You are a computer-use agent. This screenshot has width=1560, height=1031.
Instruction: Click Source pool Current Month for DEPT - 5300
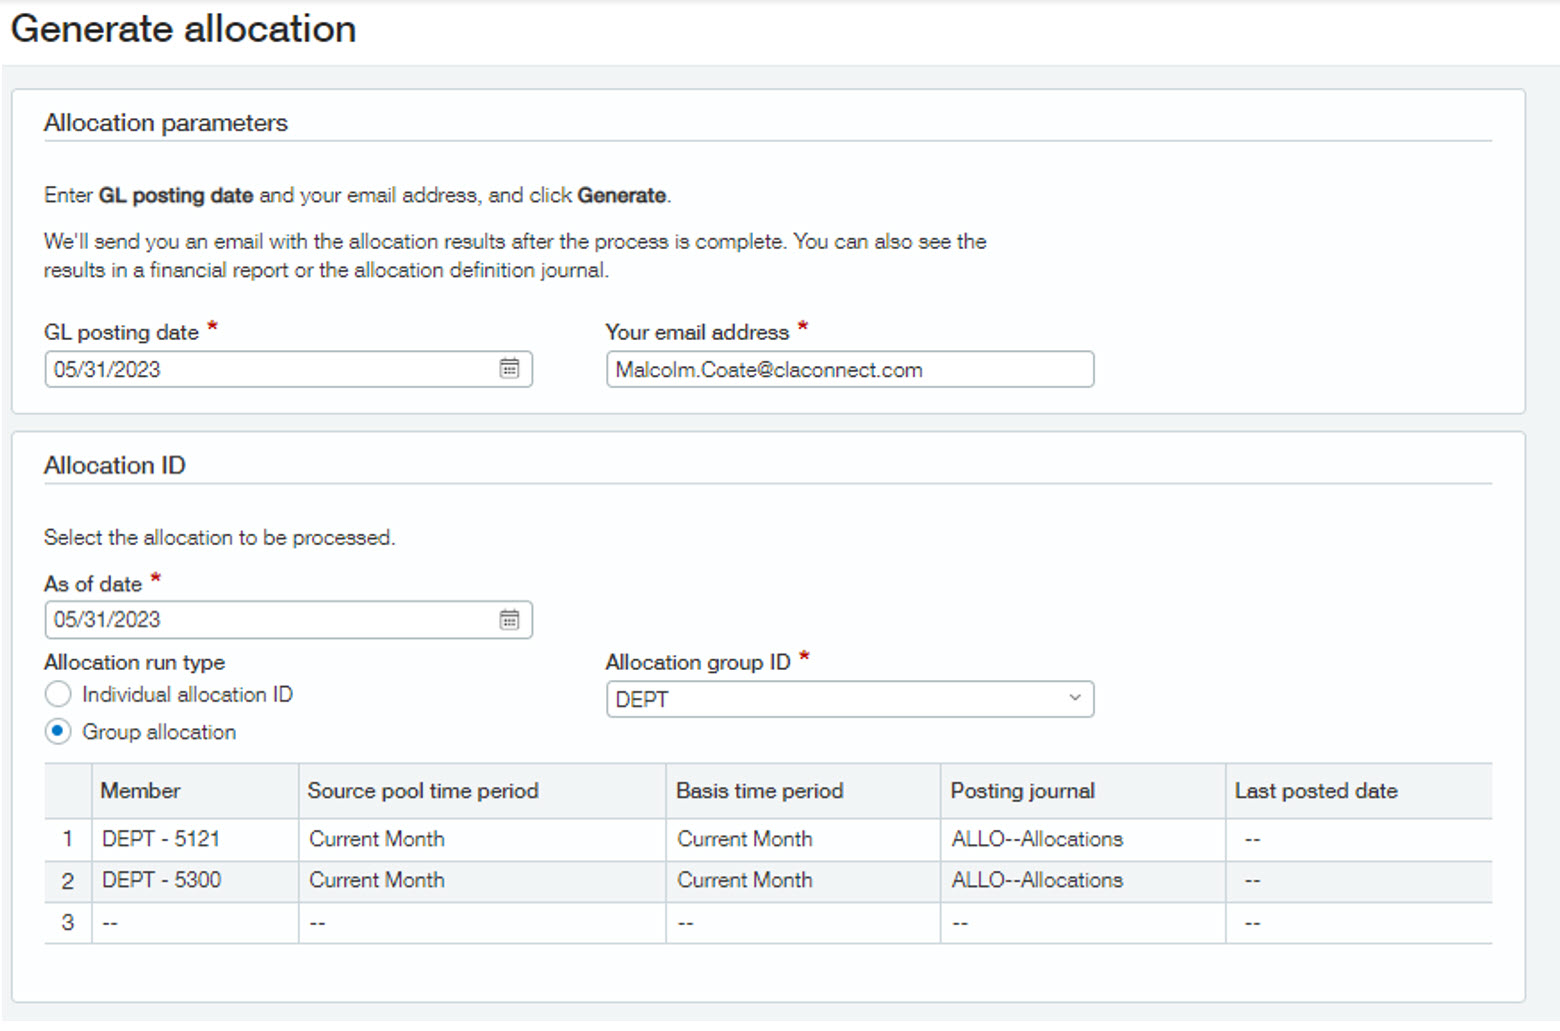click(377, 880)
